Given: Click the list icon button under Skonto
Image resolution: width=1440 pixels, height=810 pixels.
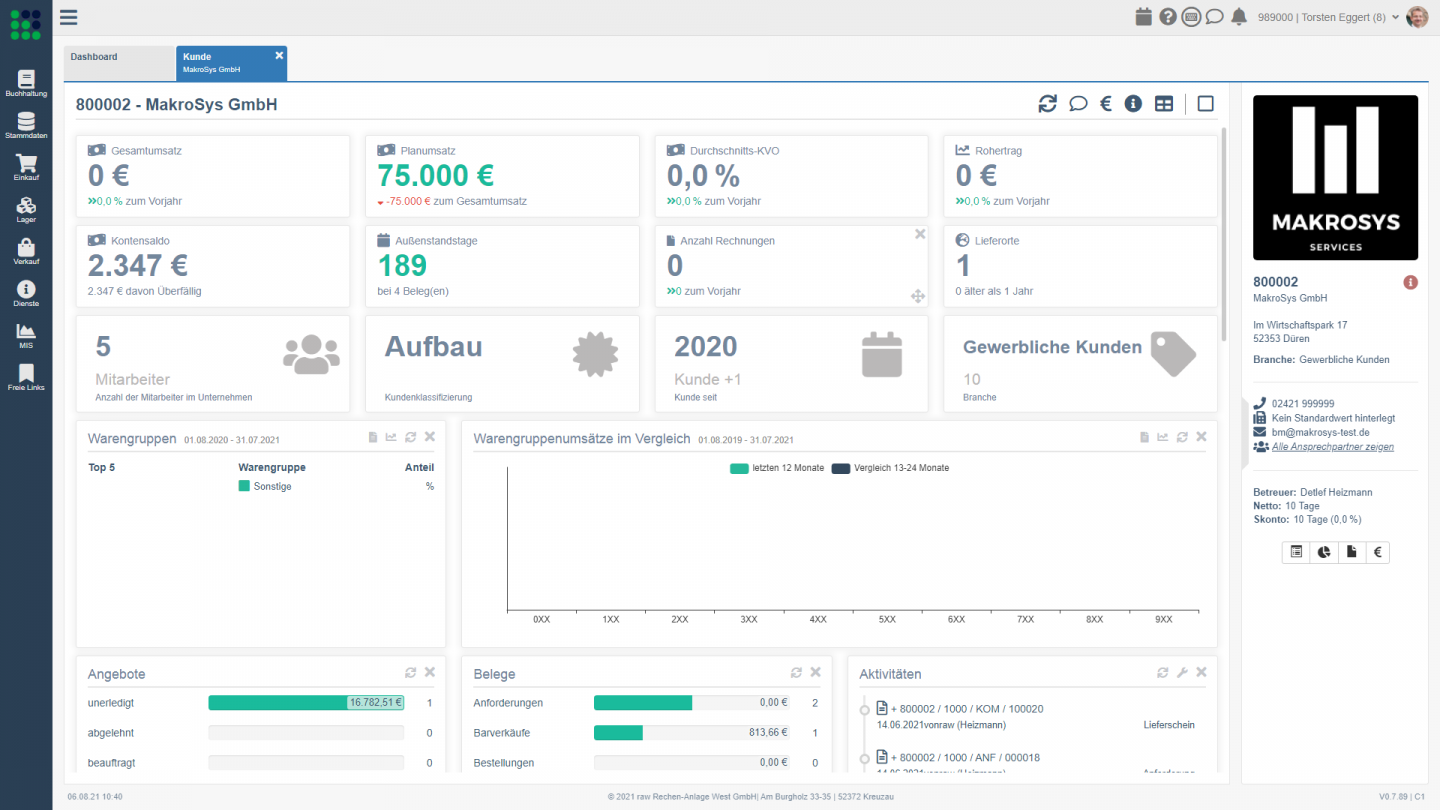Looking at the screenshot, I should [1296, 552].
